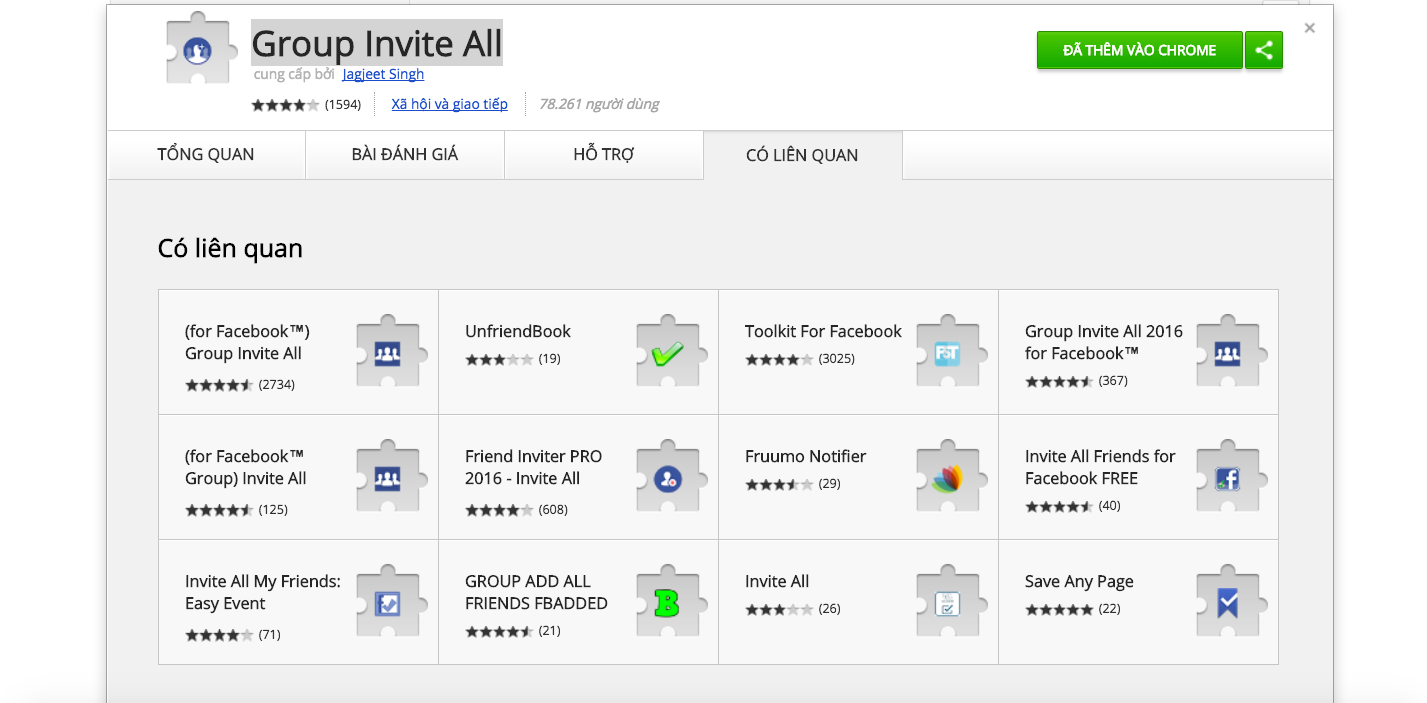Click the Save Any Page bookmark icon

[x=1231, y=602]
